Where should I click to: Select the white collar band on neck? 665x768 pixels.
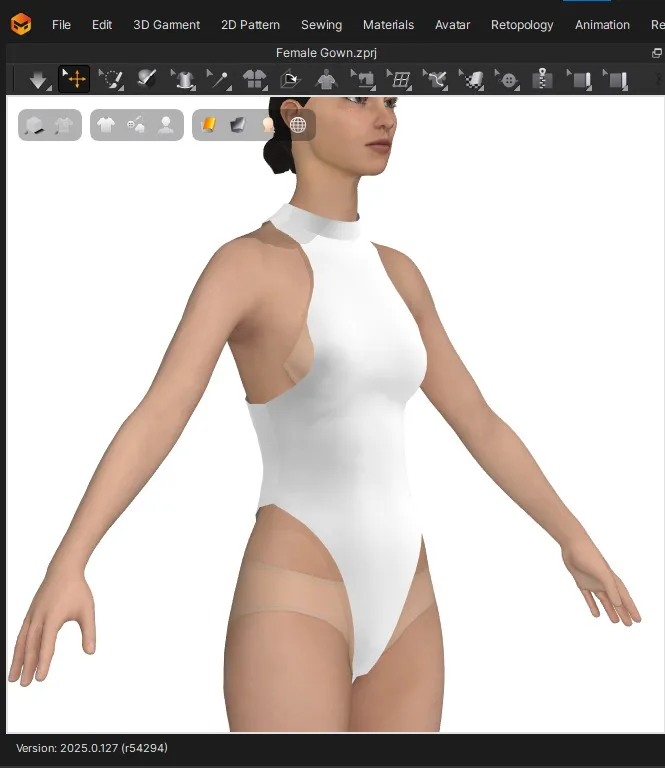(x=318, y=223)
